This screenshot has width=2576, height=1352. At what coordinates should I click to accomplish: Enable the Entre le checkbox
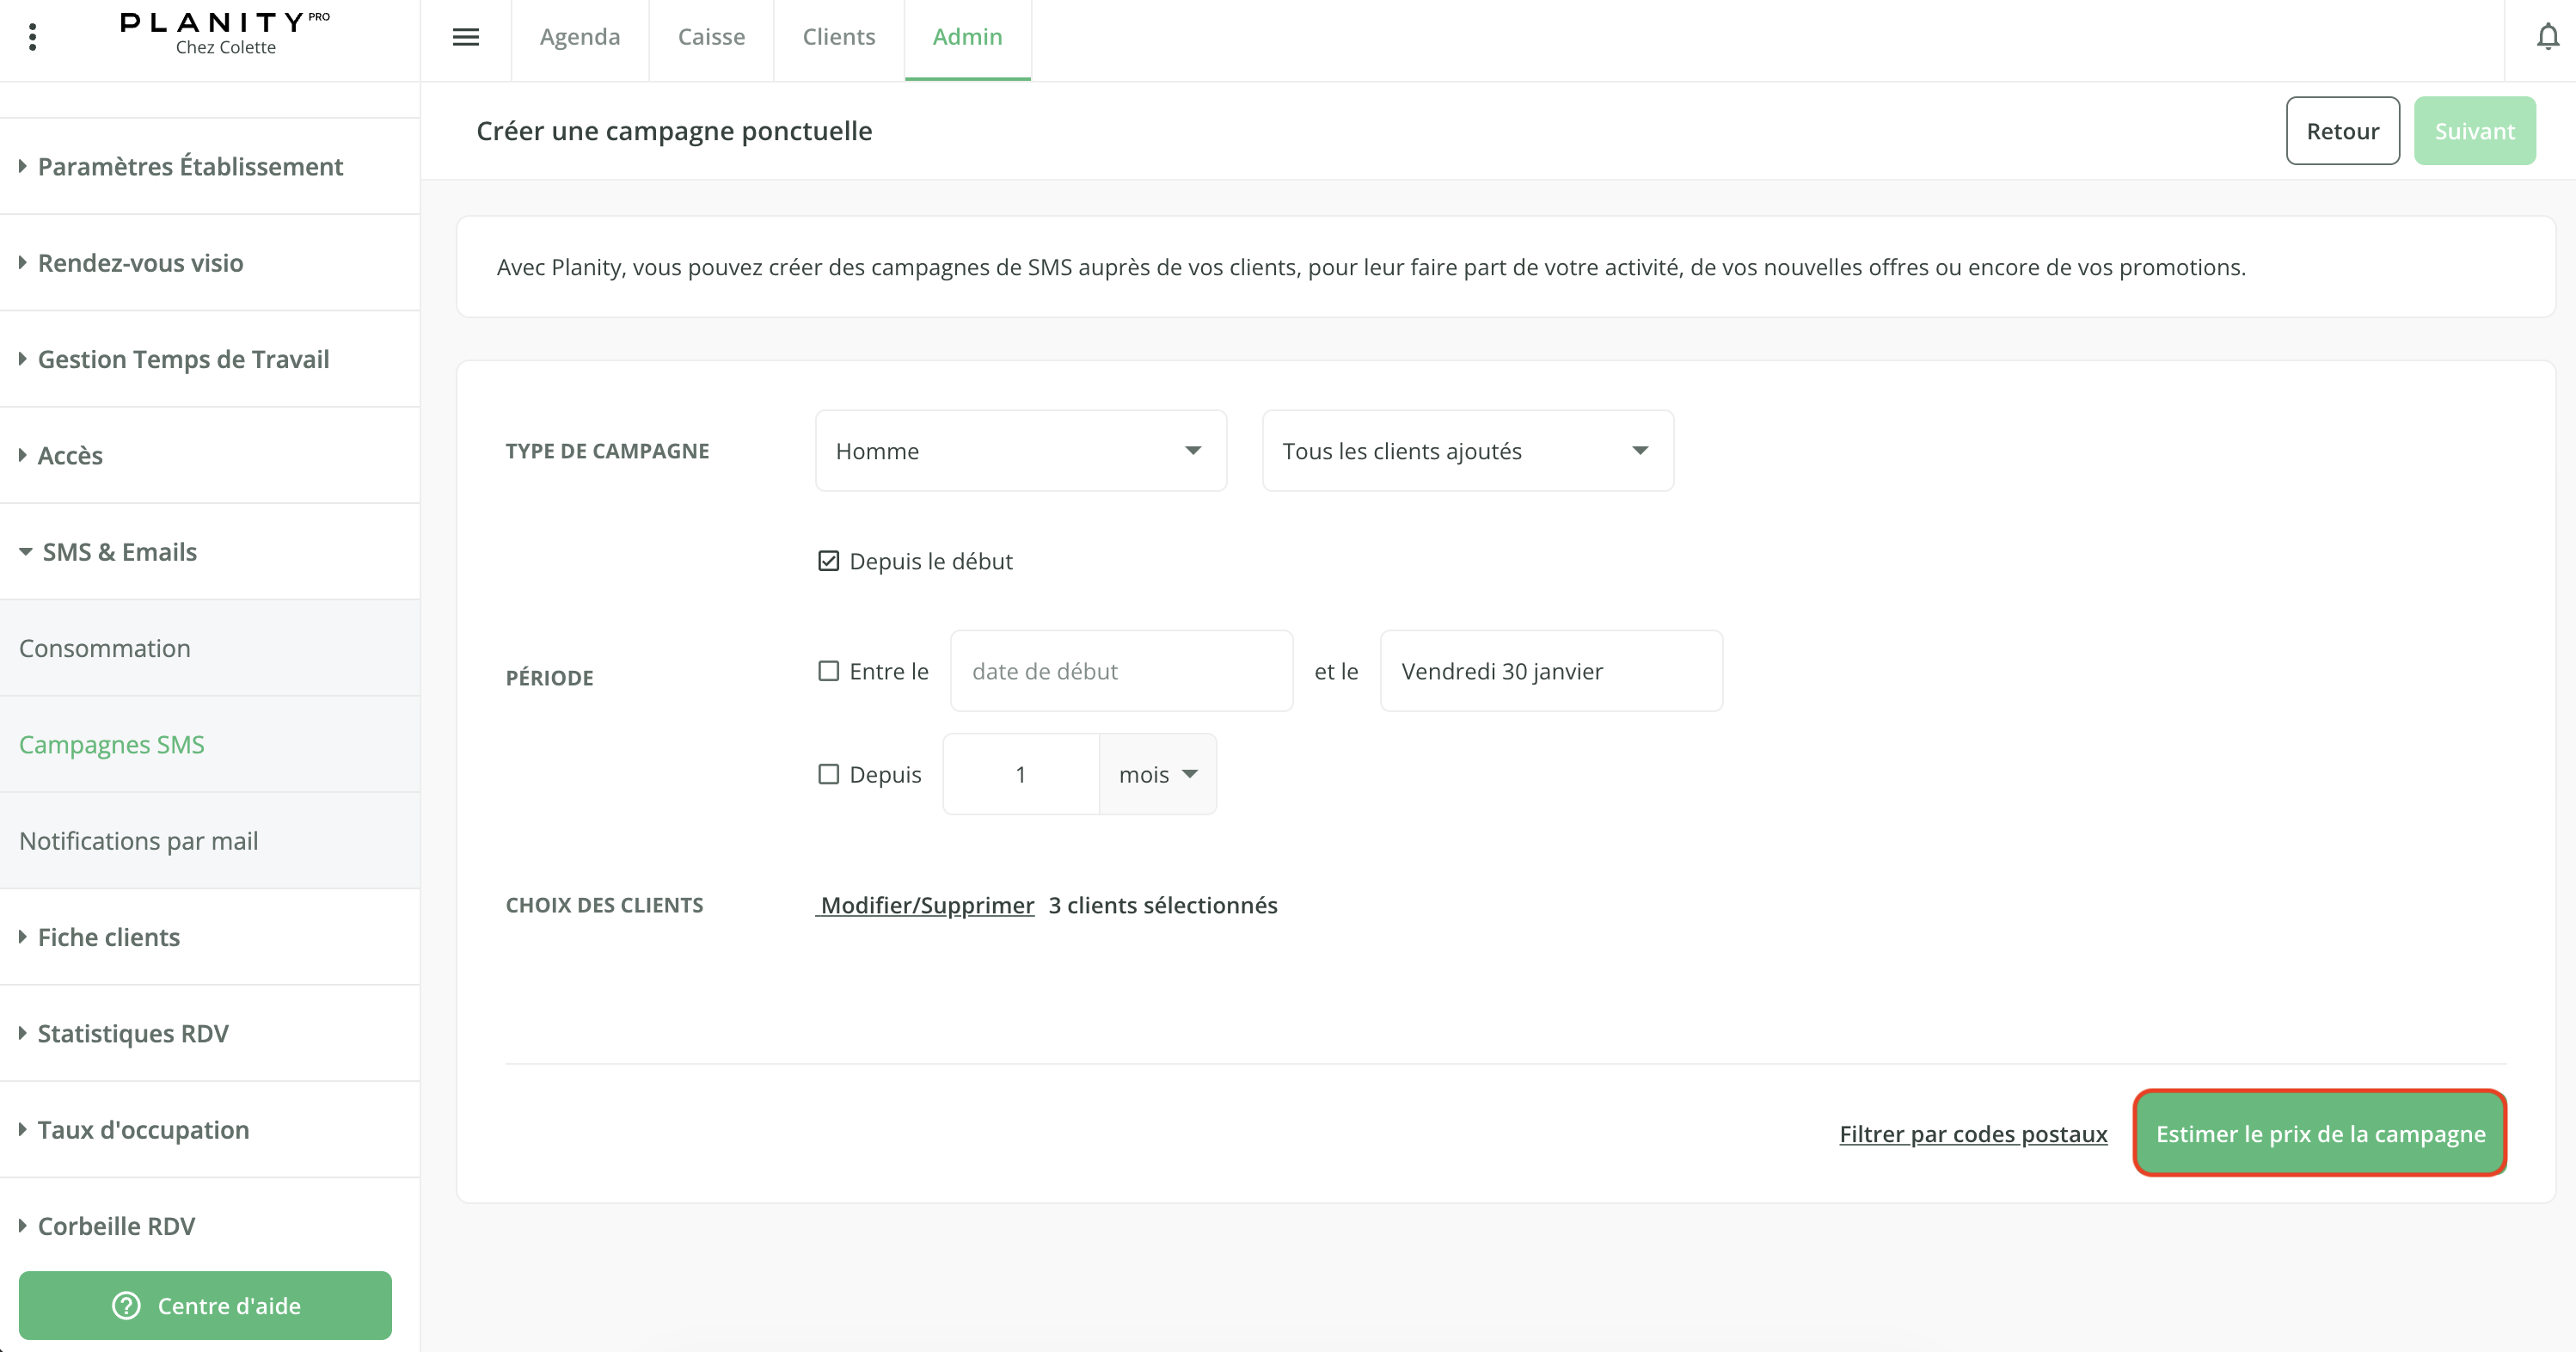828,671
